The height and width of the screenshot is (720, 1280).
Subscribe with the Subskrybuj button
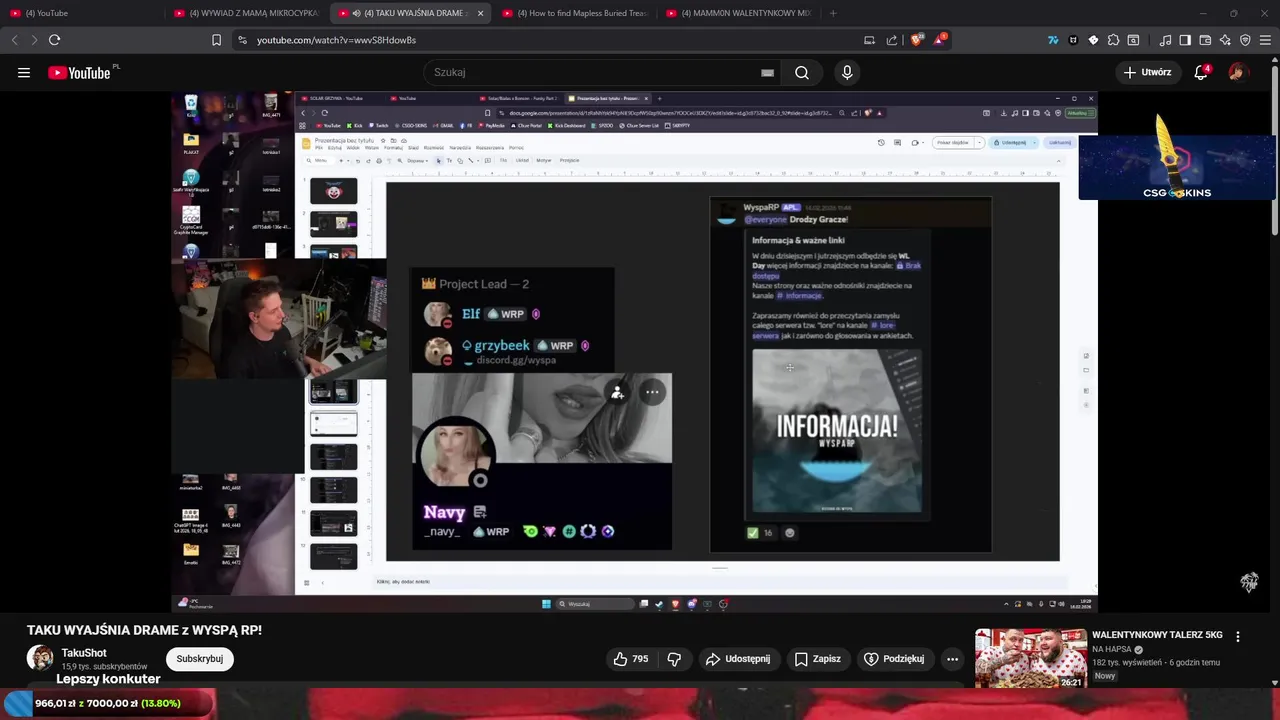[199, 659]
